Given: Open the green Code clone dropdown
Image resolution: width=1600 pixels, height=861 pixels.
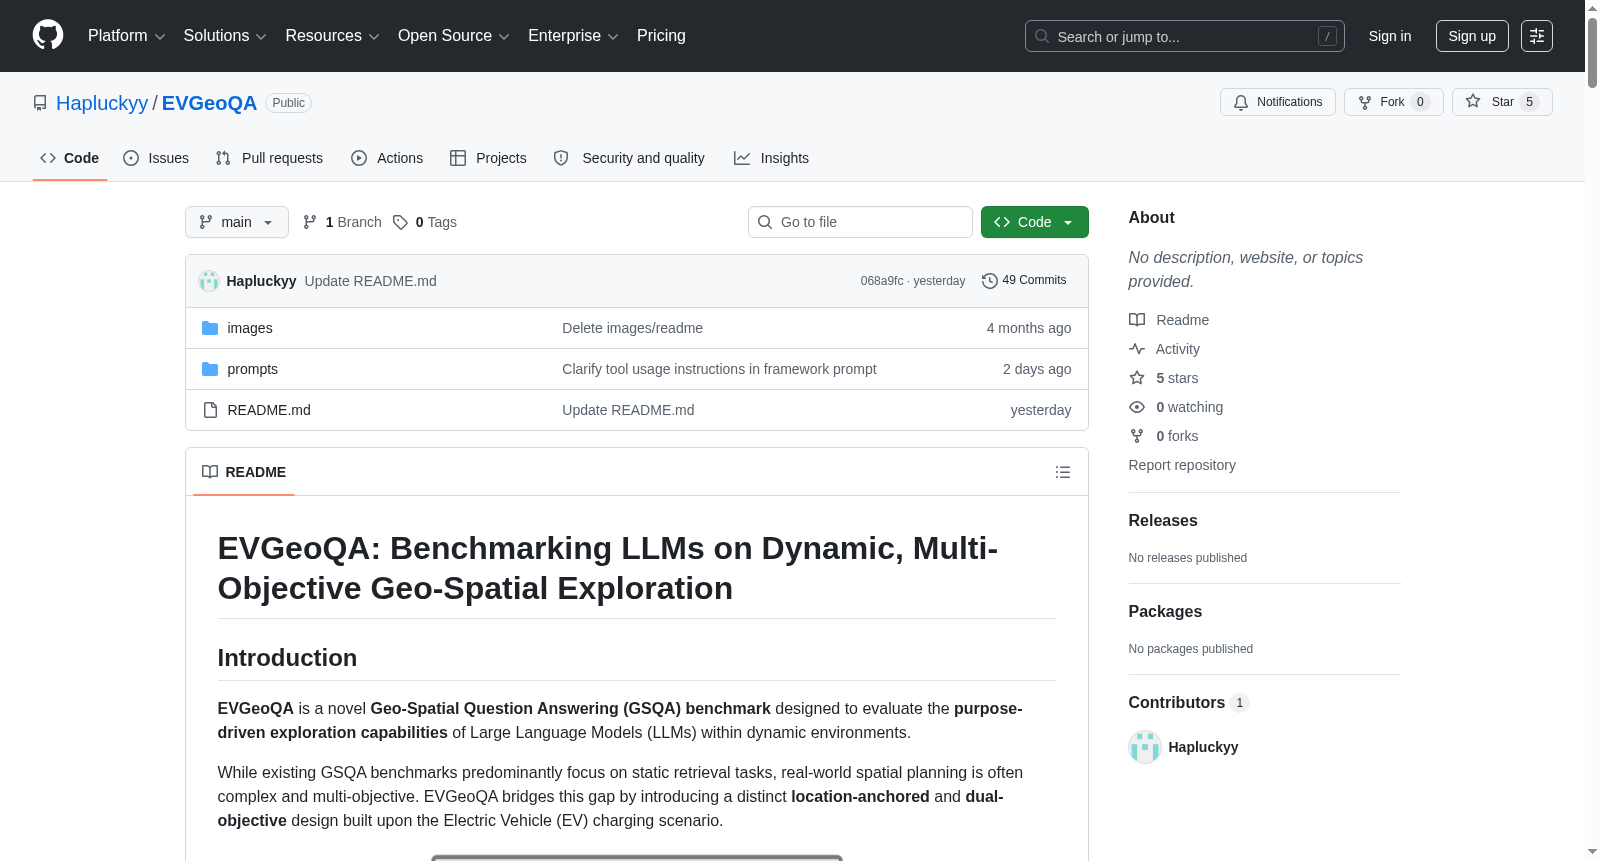Looking at the screenshot, I should point(1035,222).
